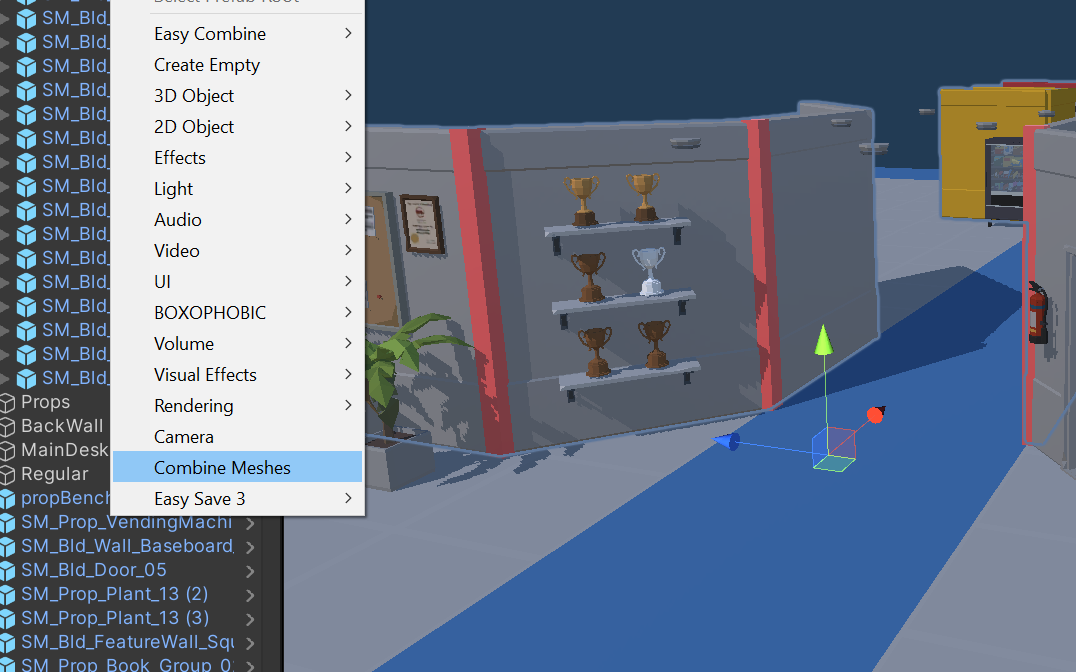Expand the Volume submenu arrow

349,343
